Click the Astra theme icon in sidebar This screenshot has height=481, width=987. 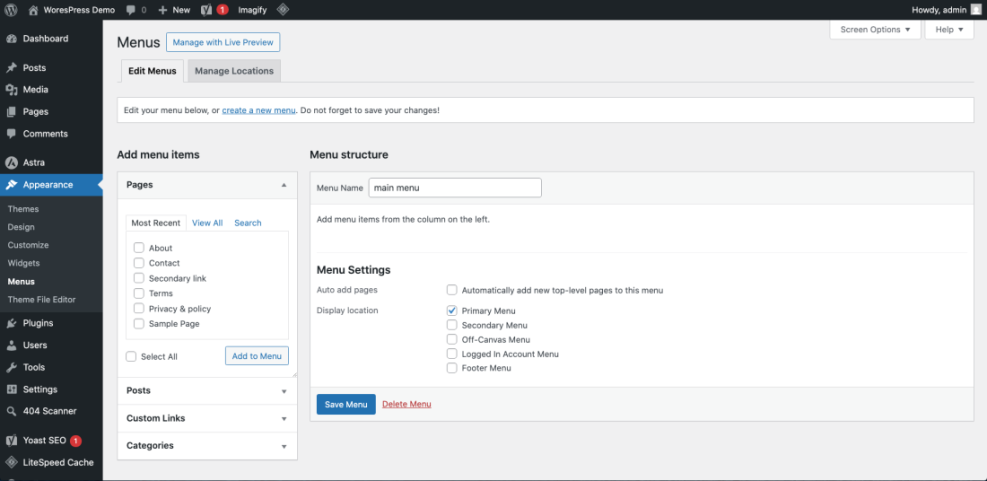[11, 162]
